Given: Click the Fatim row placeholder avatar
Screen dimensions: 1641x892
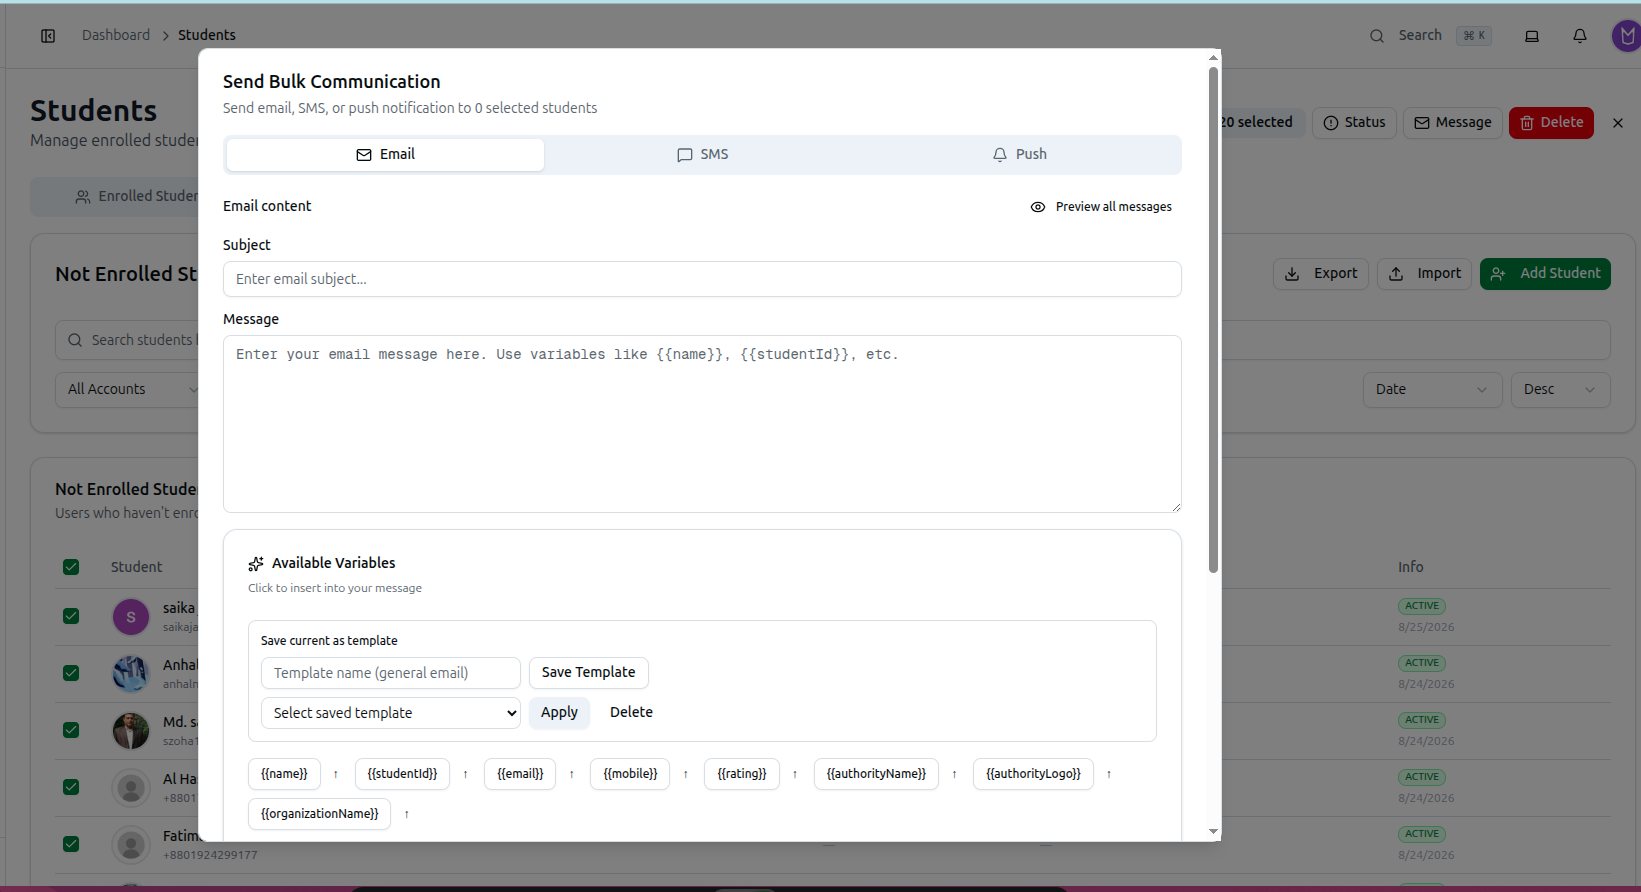Looking at the screenshot, I should (131, 845).
